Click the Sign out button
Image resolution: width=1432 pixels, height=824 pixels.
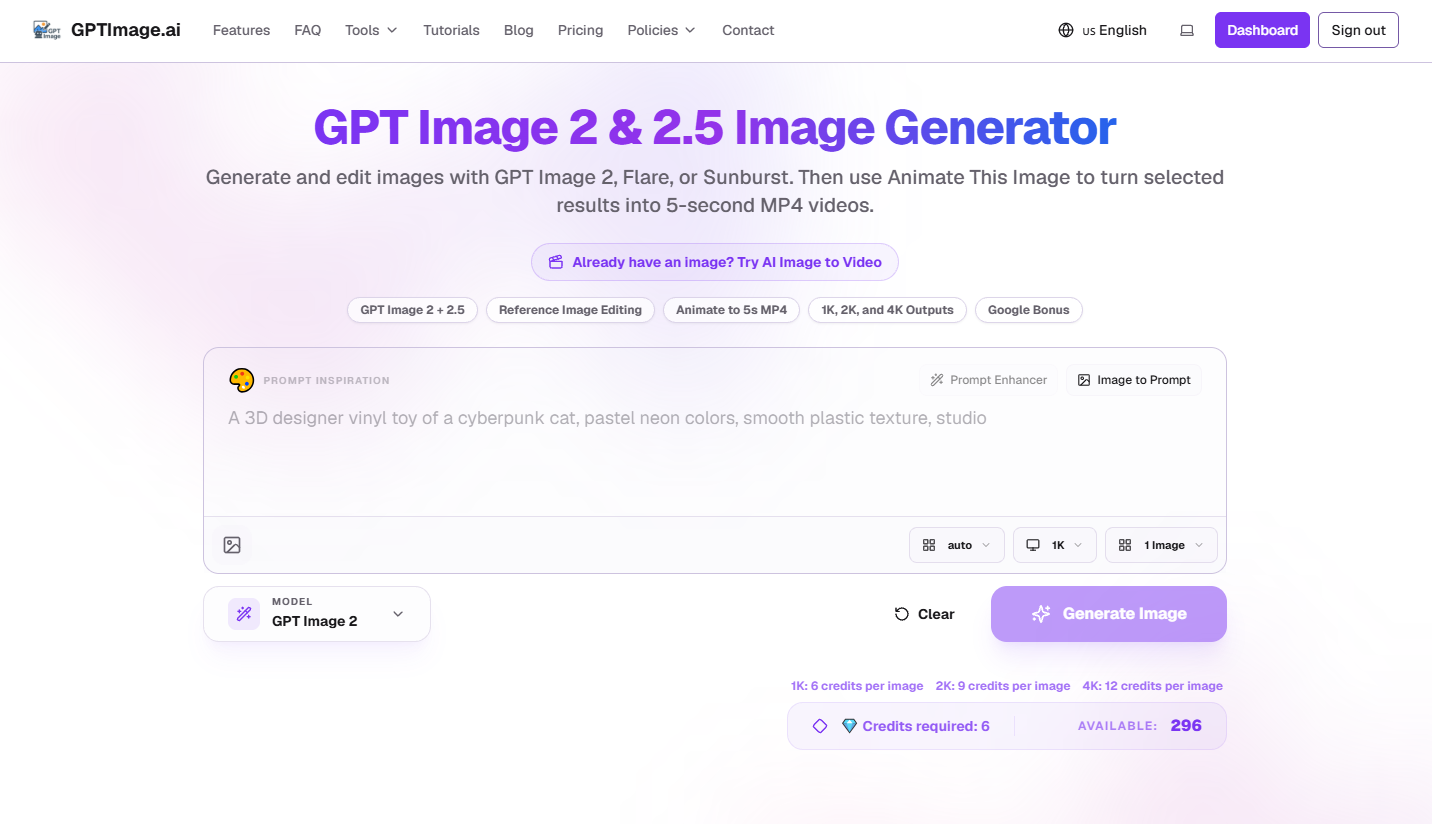pyautogui.click(x=1358, y=30)
